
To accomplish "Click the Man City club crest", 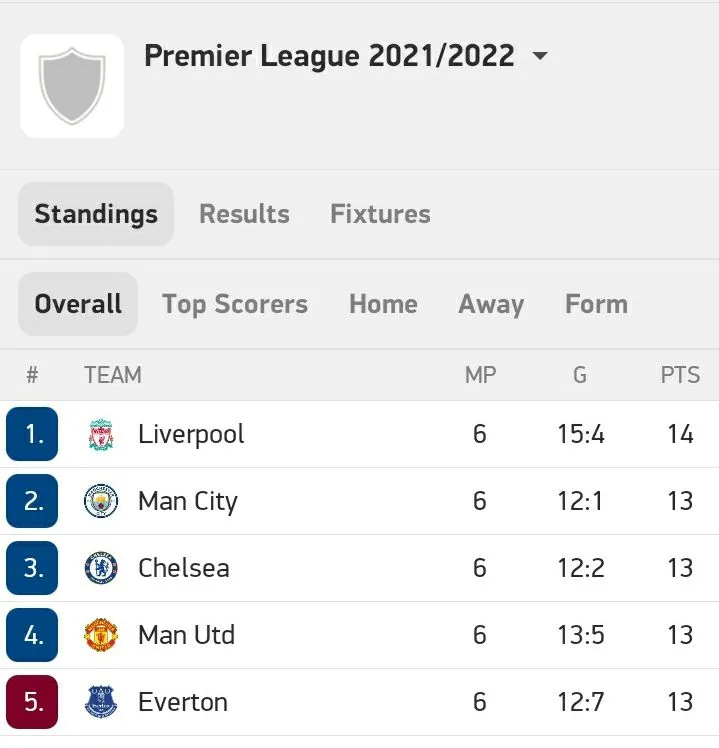I will [x=101, y=501].
